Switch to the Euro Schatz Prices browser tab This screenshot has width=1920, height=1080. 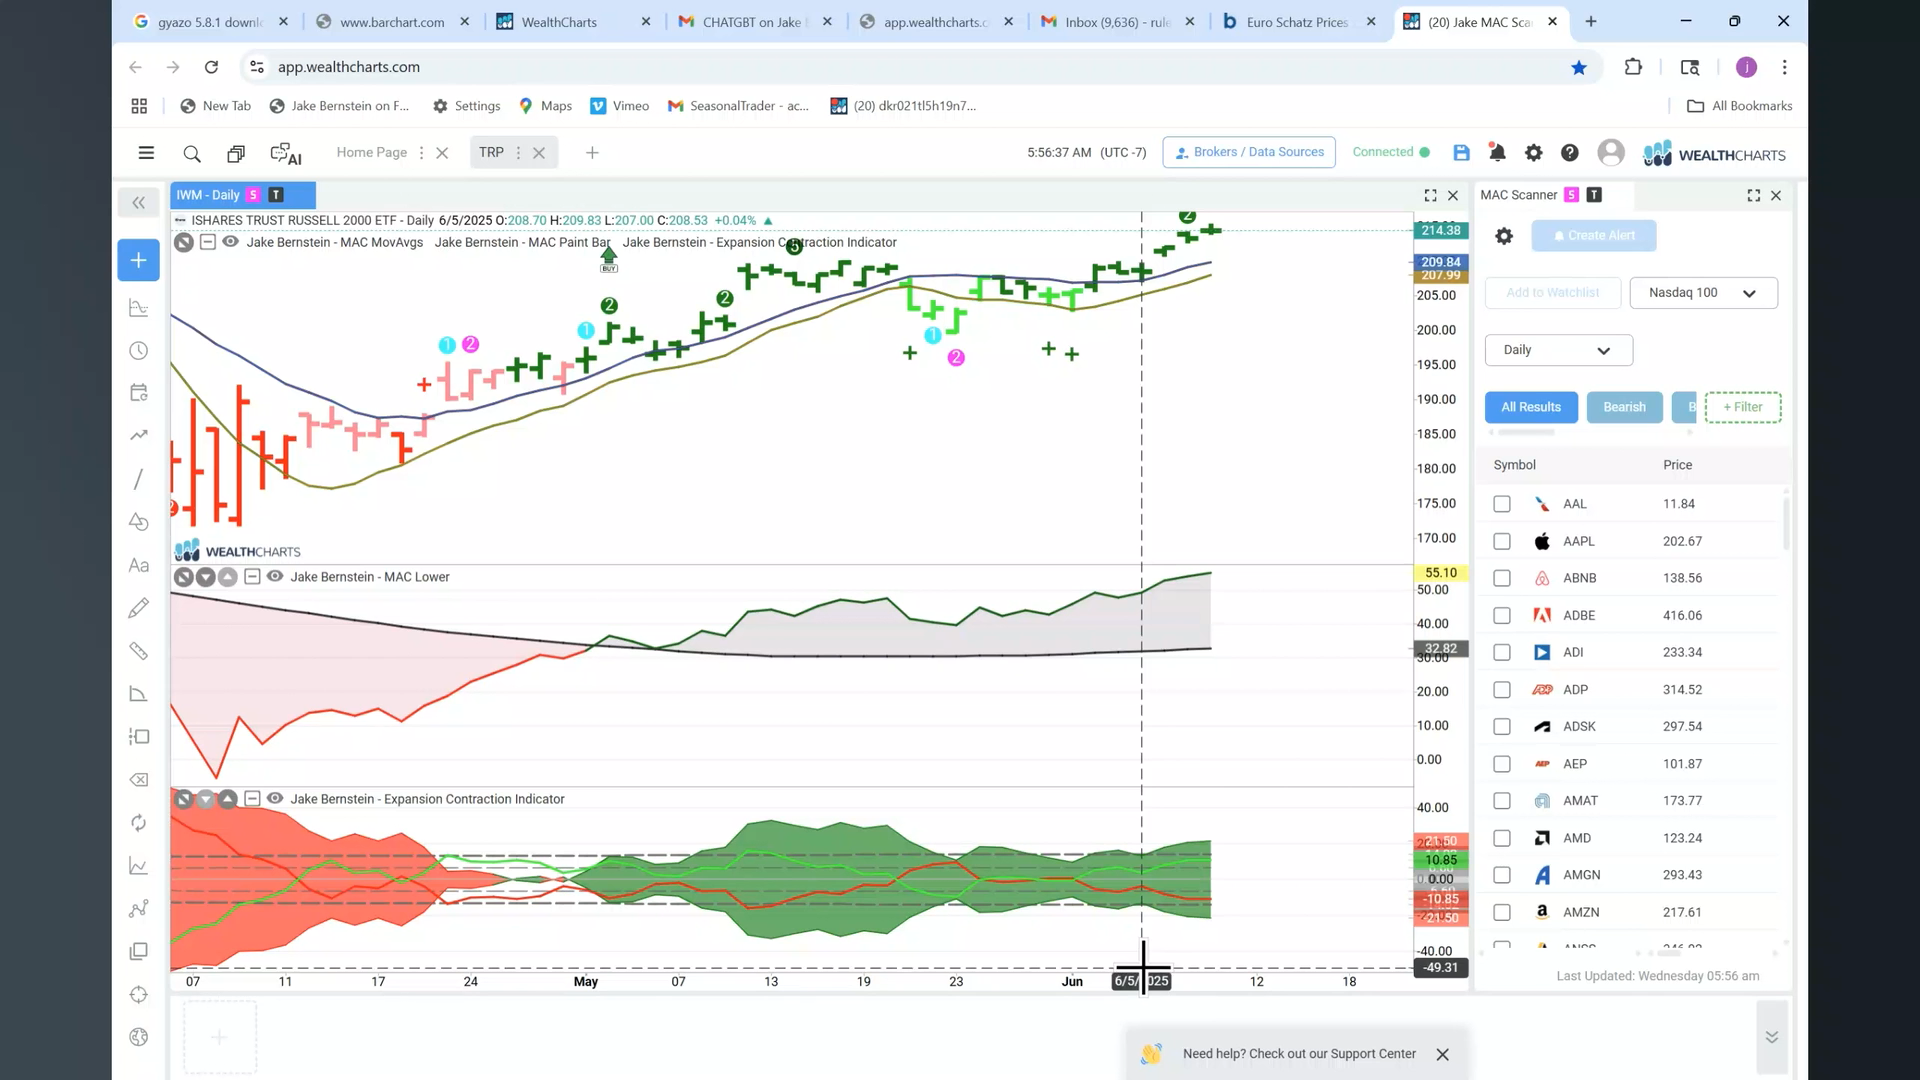pyautogui.click(x=1297, y=22)
